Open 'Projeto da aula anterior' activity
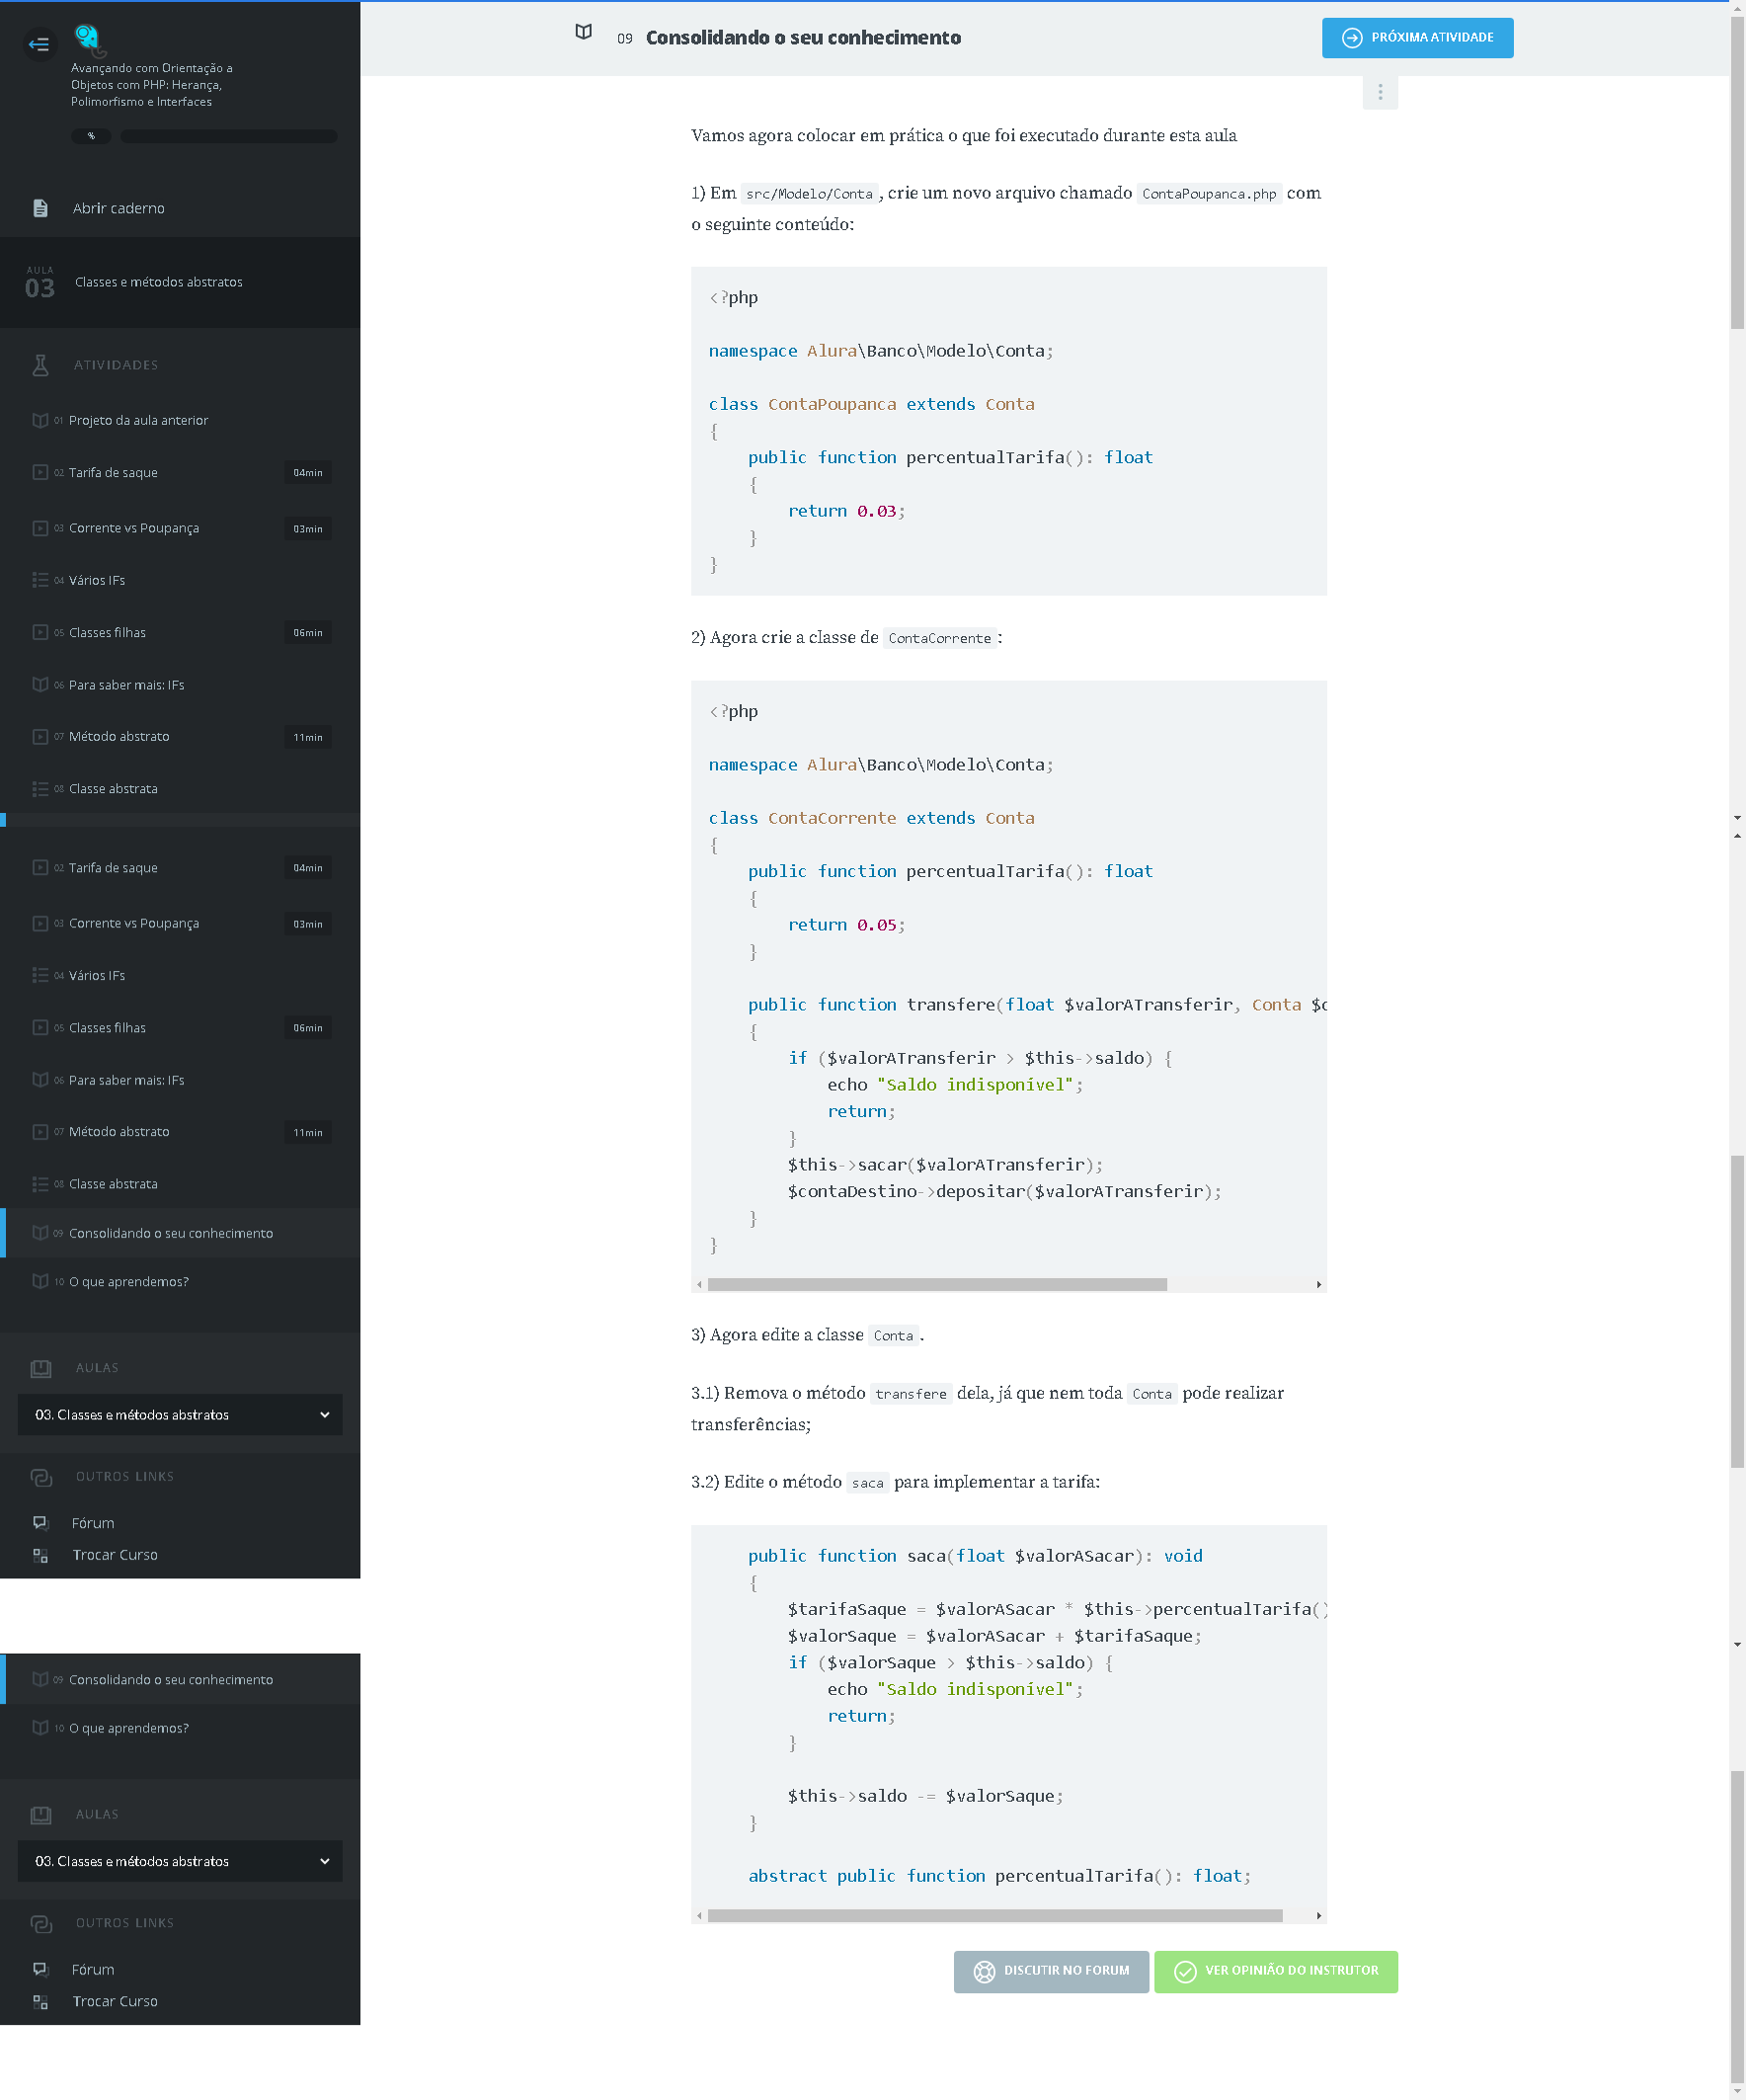 pos(138,420)
